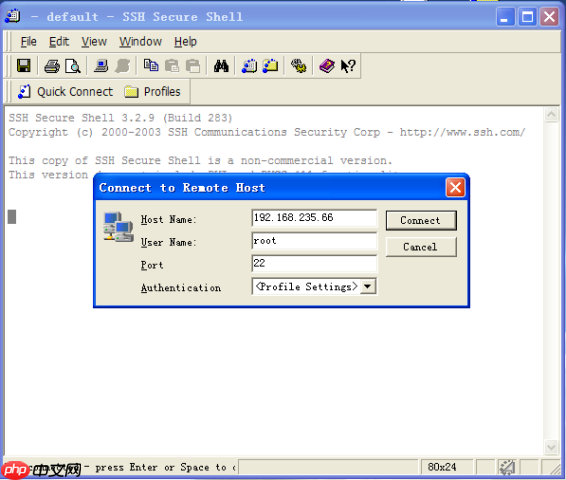
Task: Click the Quick Connect button
Action: pyautogui.click(x=65, y=92)
